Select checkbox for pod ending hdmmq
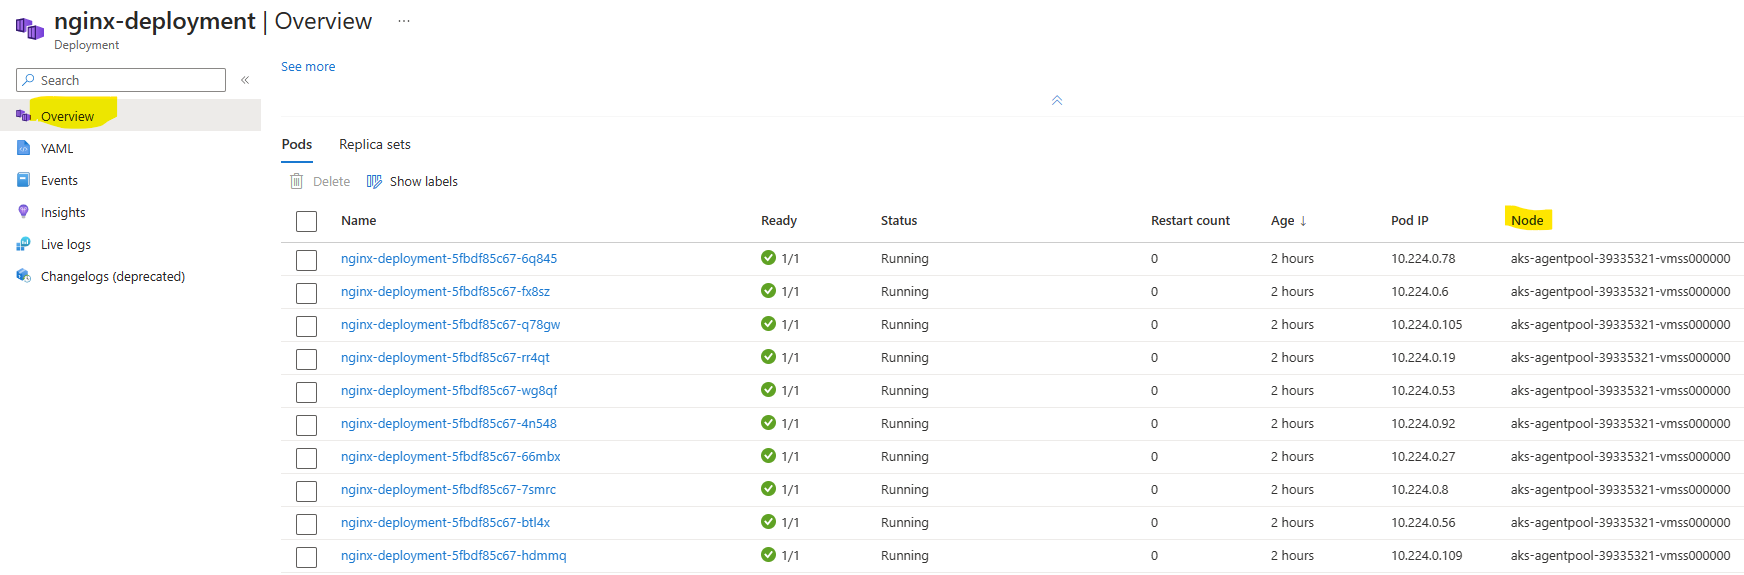 (307, 557)
